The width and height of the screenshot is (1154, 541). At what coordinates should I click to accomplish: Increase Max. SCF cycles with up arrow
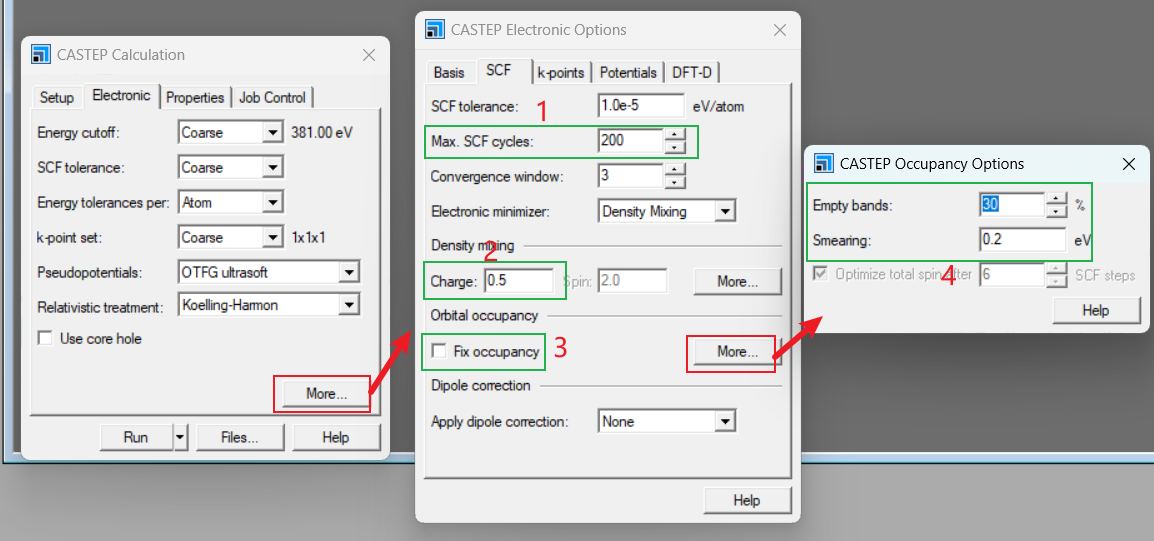coord(675,134)
